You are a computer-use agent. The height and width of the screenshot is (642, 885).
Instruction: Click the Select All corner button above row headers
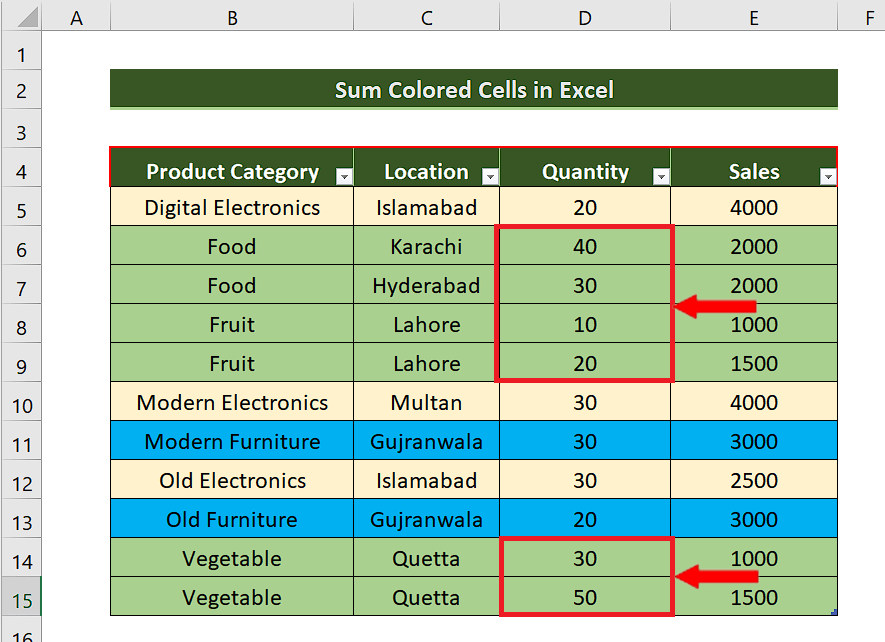pos(21,17)
